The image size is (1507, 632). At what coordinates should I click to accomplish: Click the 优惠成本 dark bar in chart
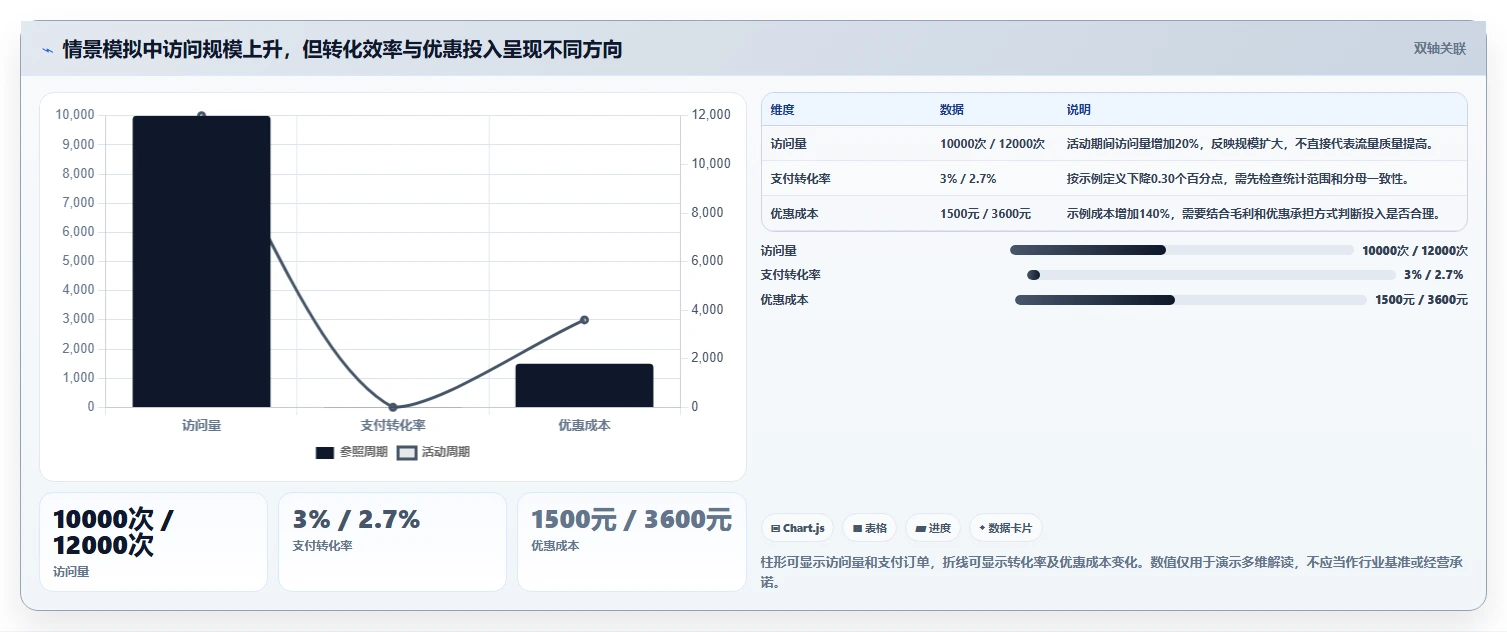[x=584, y=385]
